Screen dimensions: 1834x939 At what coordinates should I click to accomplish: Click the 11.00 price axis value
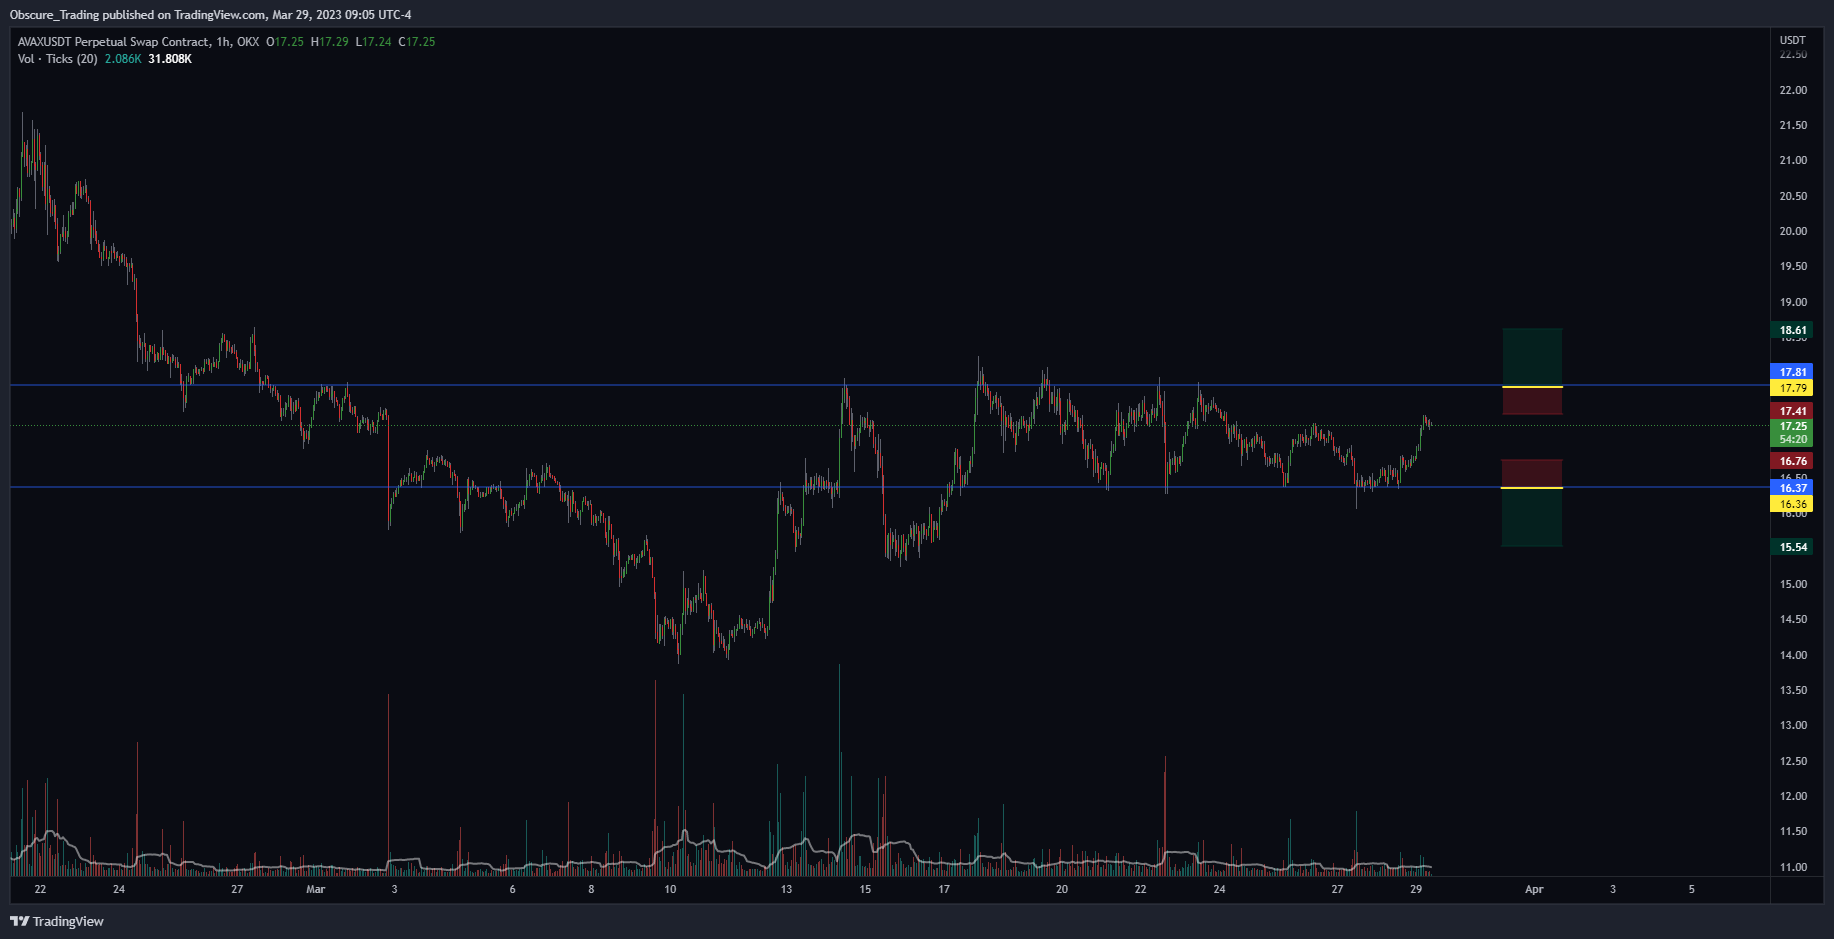coord(1793,867)
